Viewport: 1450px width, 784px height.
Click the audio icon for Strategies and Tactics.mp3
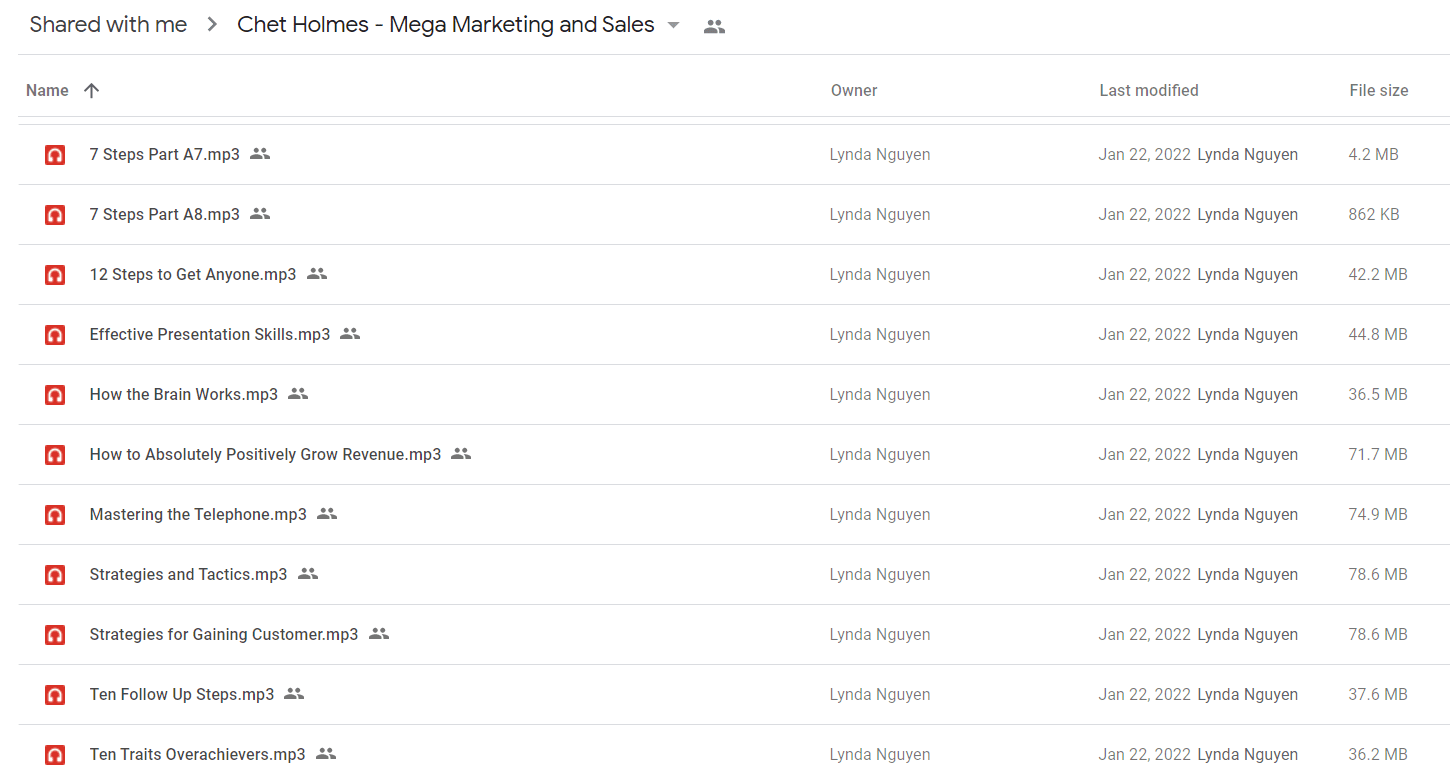55,575
